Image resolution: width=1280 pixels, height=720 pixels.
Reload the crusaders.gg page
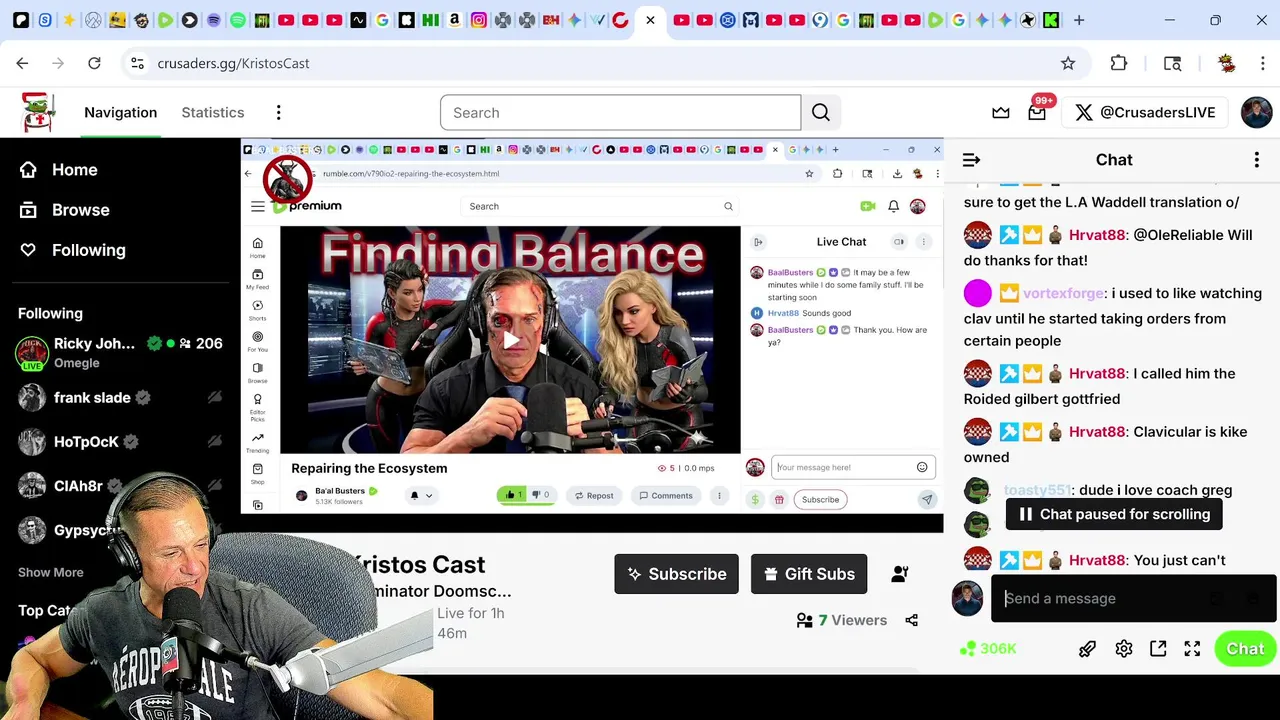[x=94, y=63]
